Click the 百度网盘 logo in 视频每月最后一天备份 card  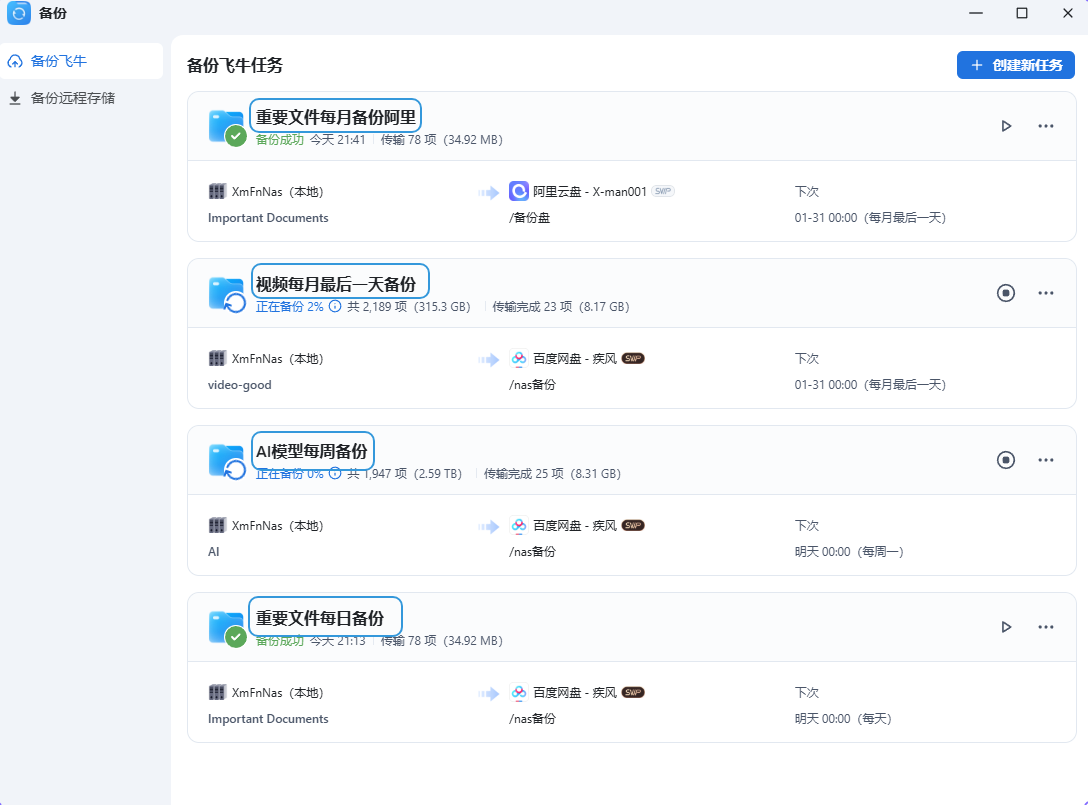coord(519,359)
